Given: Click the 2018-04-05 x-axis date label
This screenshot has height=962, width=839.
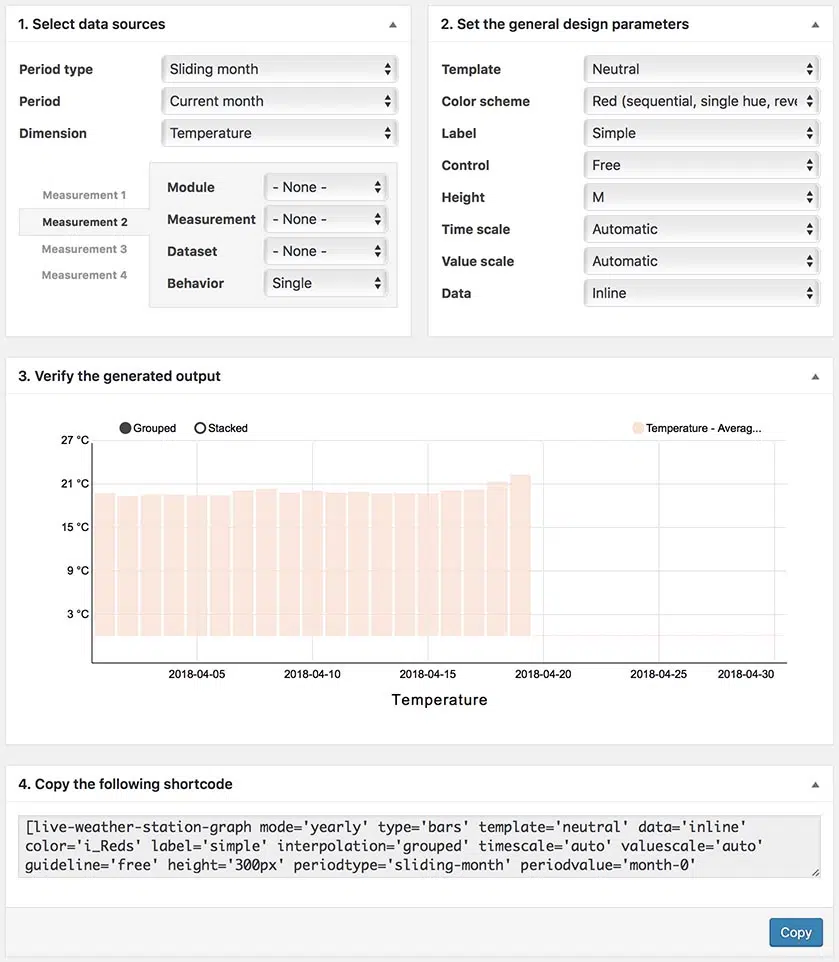Looking at the screenshot, I should tap(197, 674).
